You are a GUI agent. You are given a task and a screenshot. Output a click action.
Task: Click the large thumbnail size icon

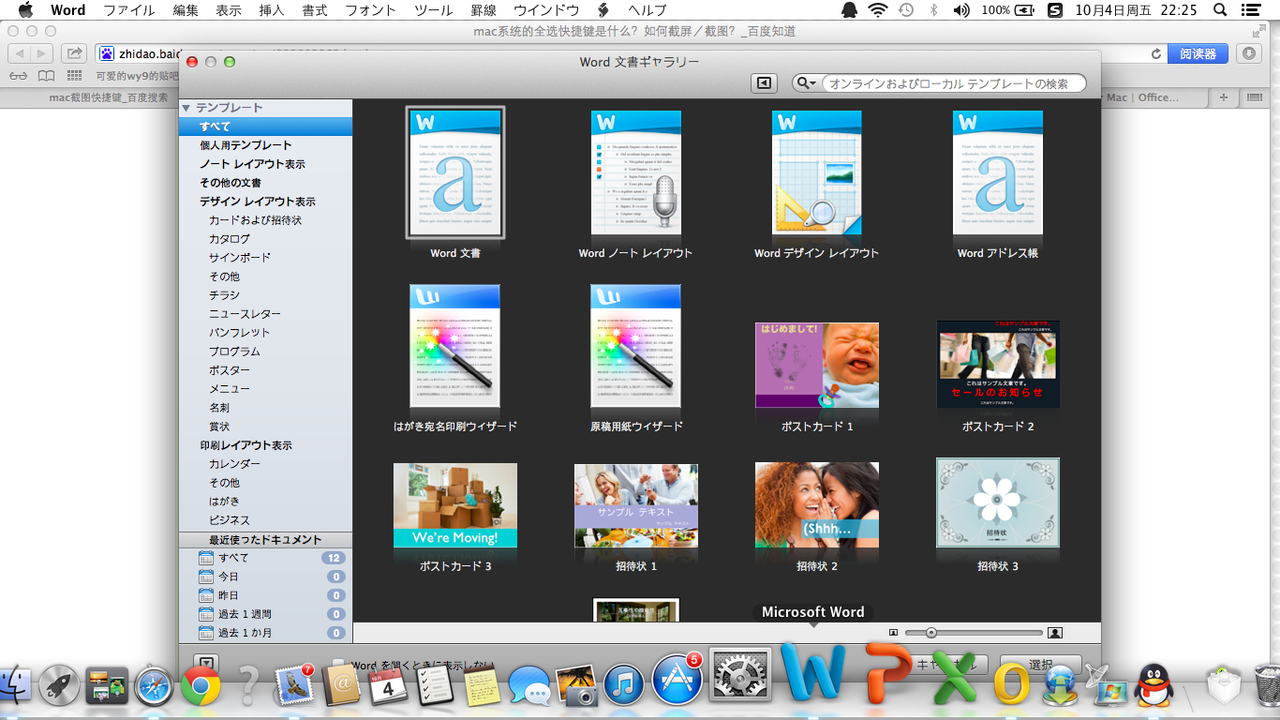(1055, 633)
